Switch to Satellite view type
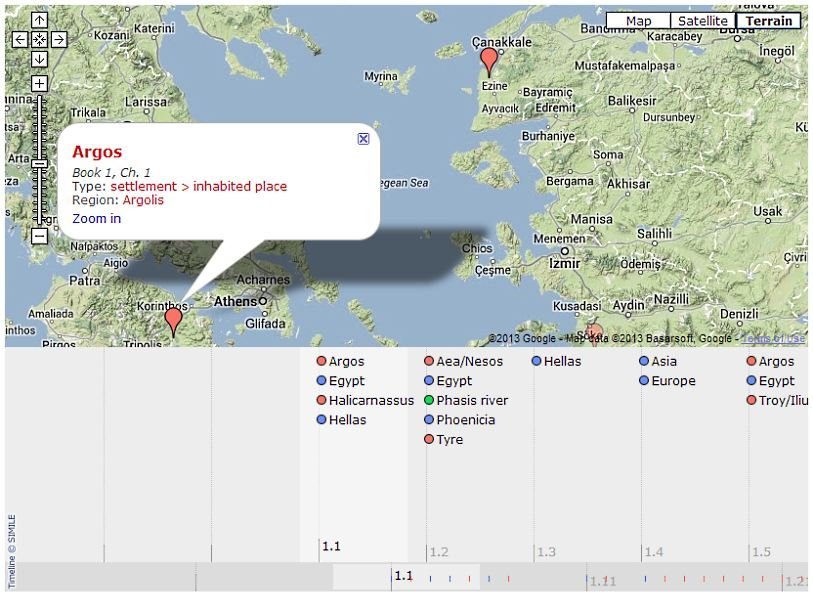This screenshot has width=813, height=610. click(702, 21)
